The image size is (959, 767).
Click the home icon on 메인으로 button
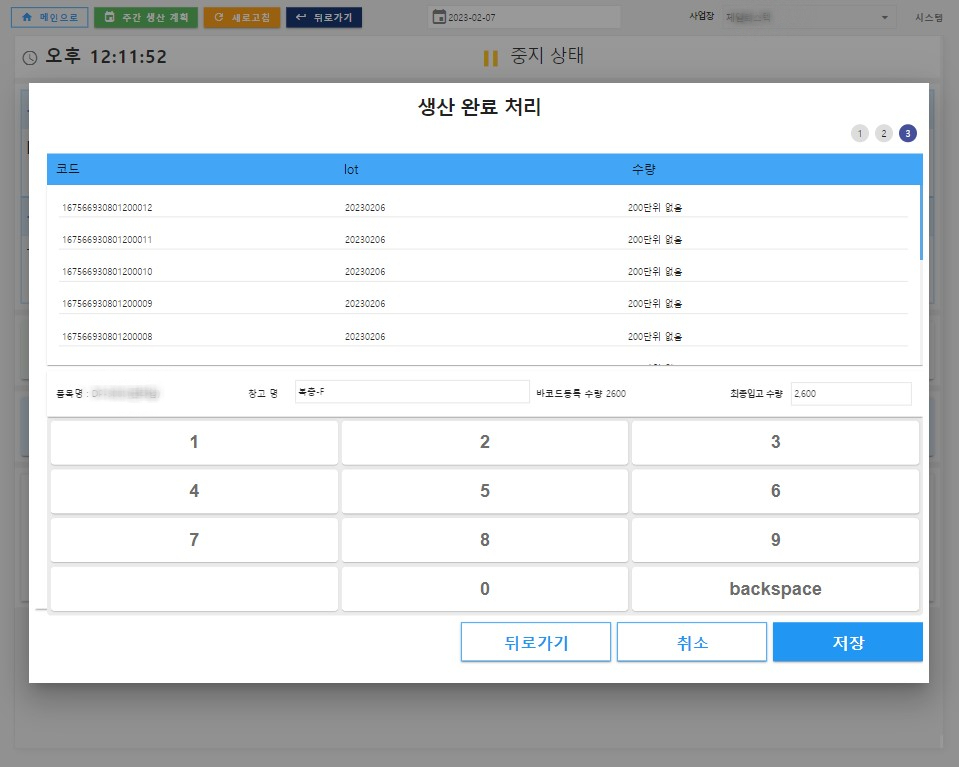click(x=27, y=17)
